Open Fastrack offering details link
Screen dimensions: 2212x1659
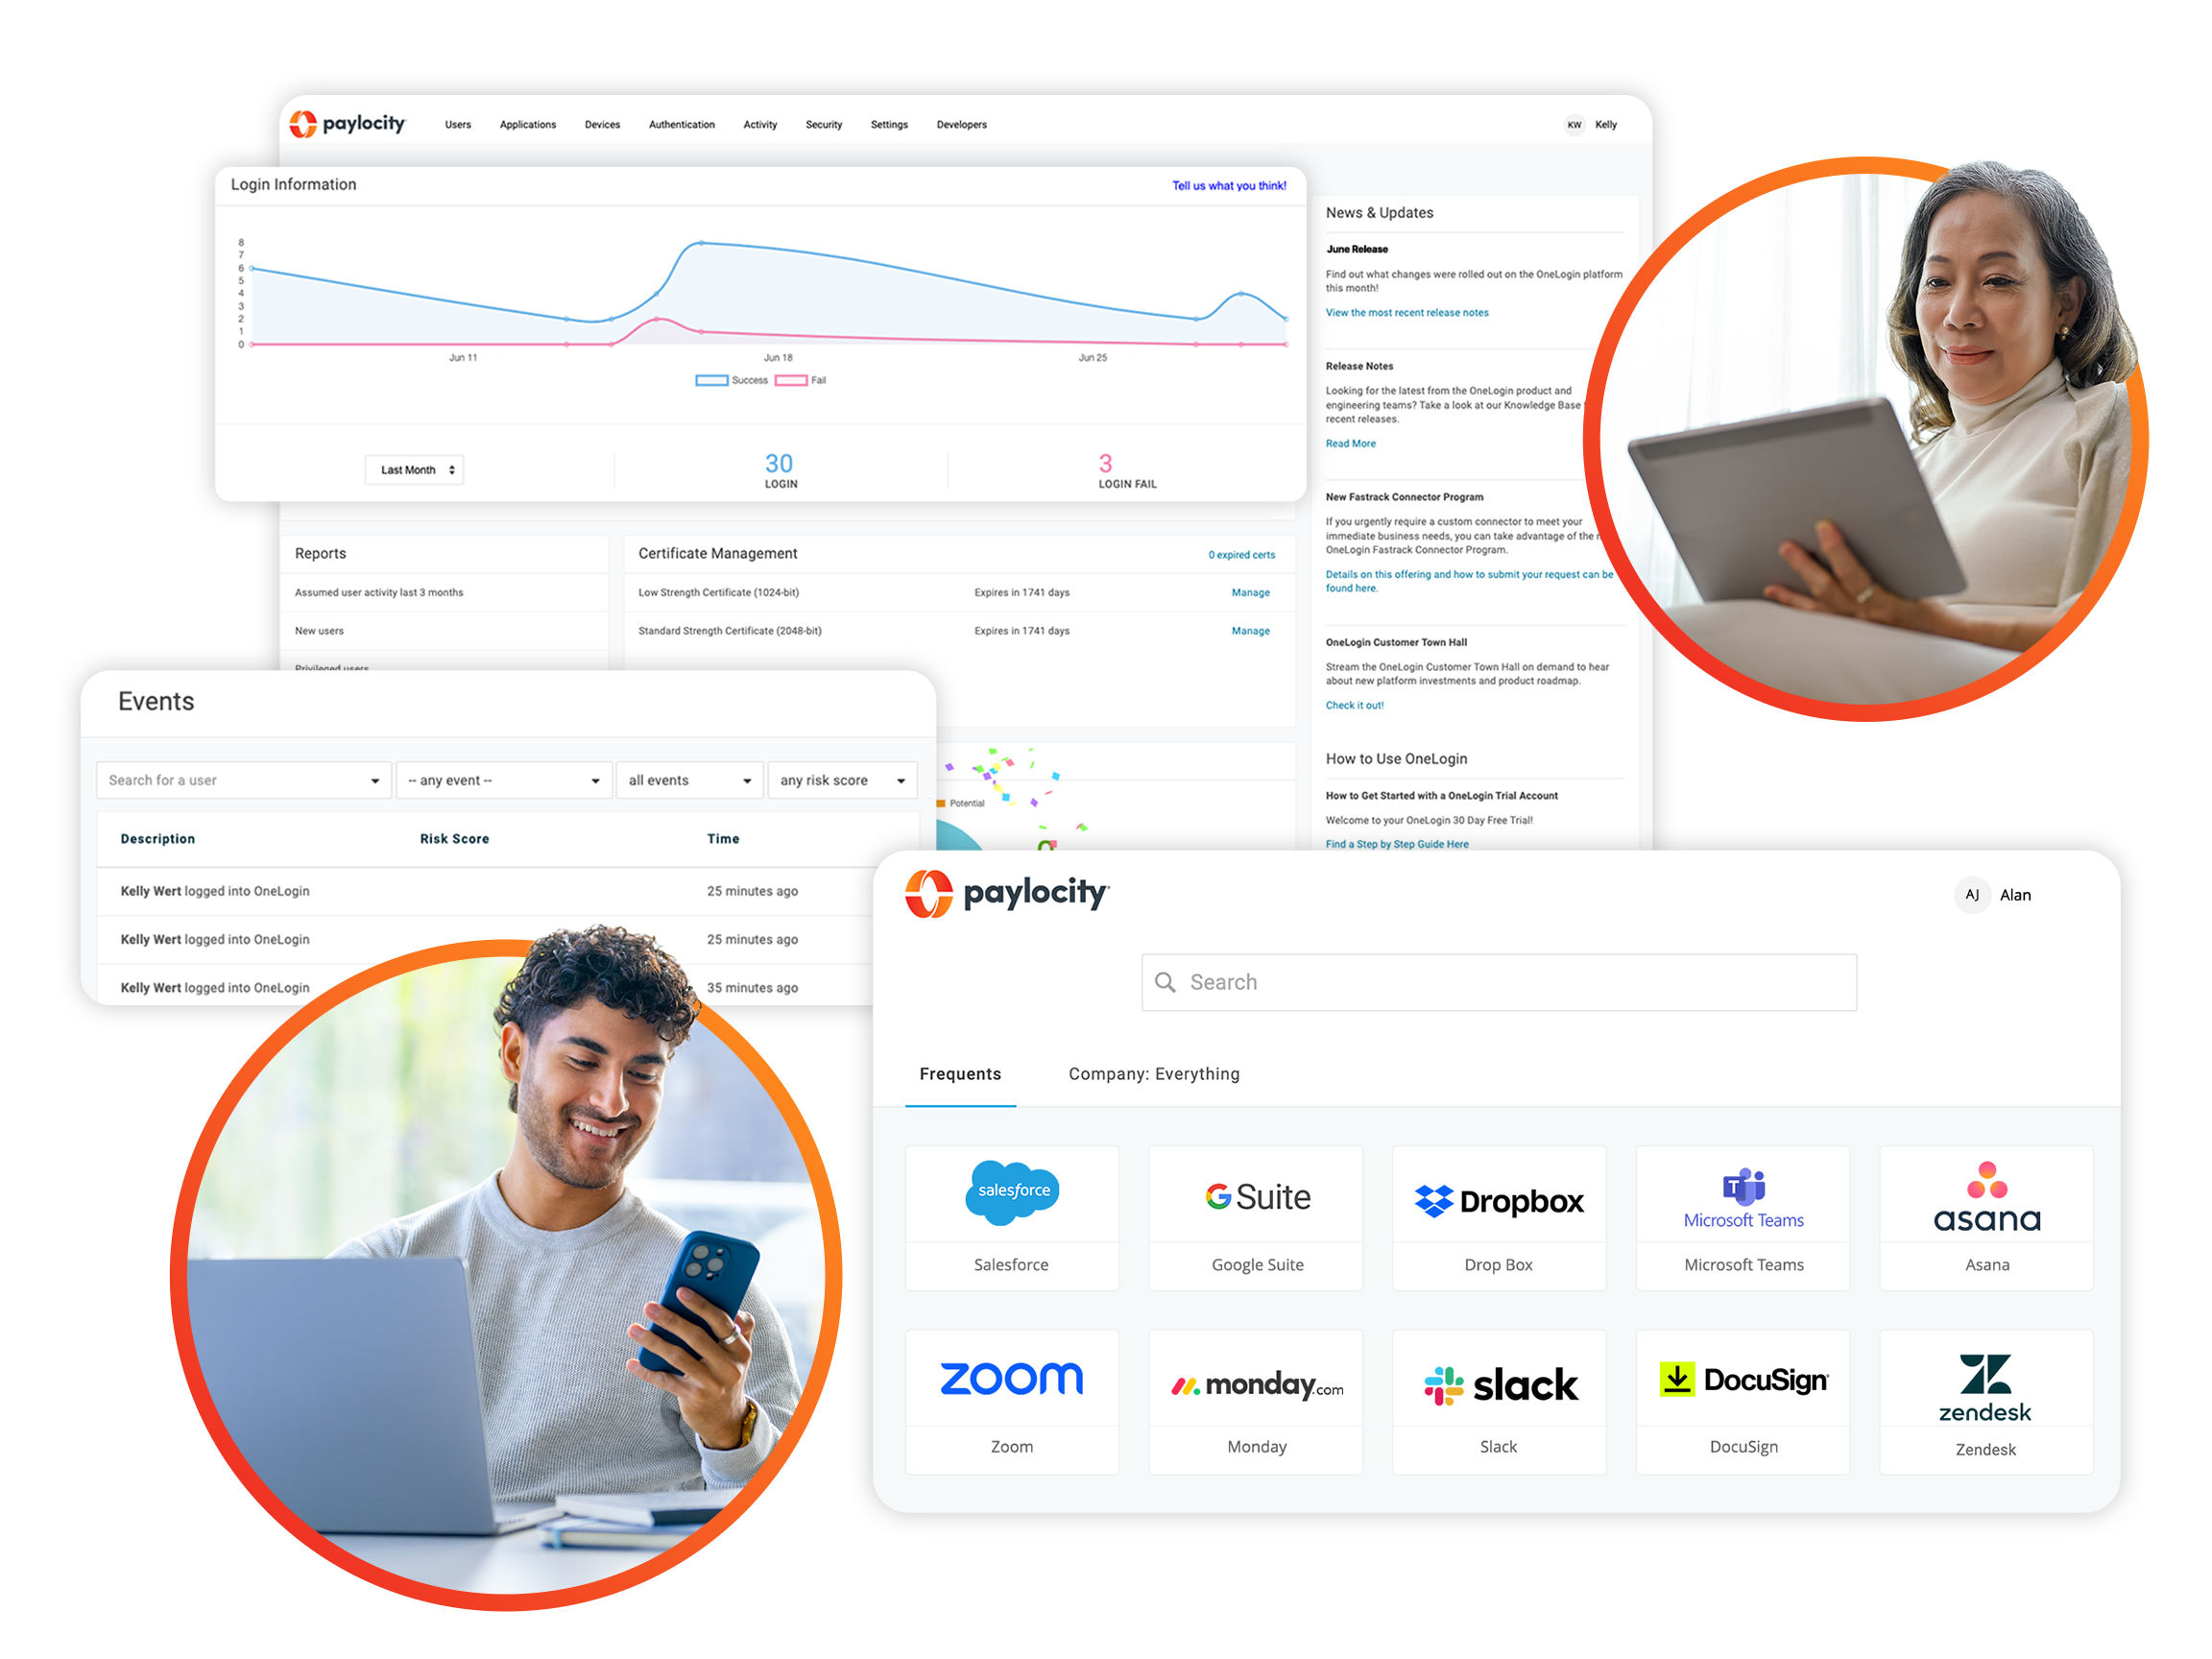click(x=1469, y=582)
